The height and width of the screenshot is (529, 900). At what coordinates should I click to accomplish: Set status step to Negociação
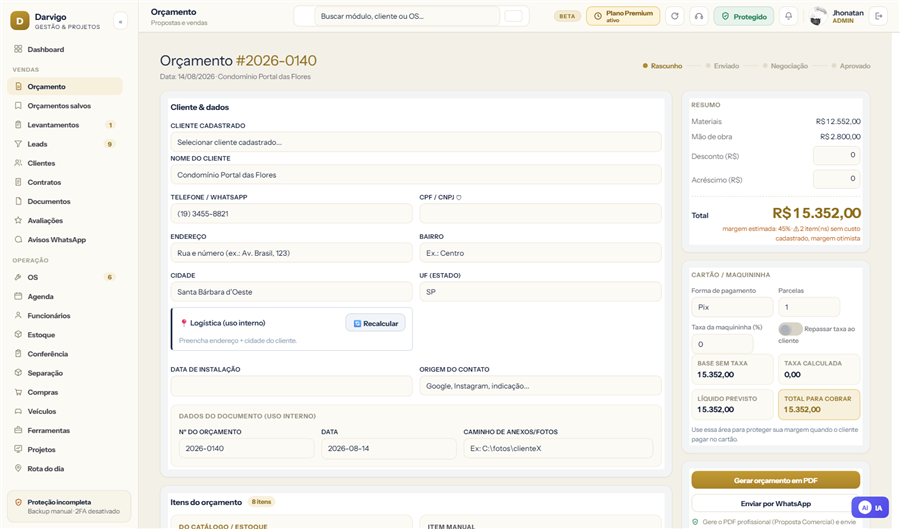coord(785,66)
